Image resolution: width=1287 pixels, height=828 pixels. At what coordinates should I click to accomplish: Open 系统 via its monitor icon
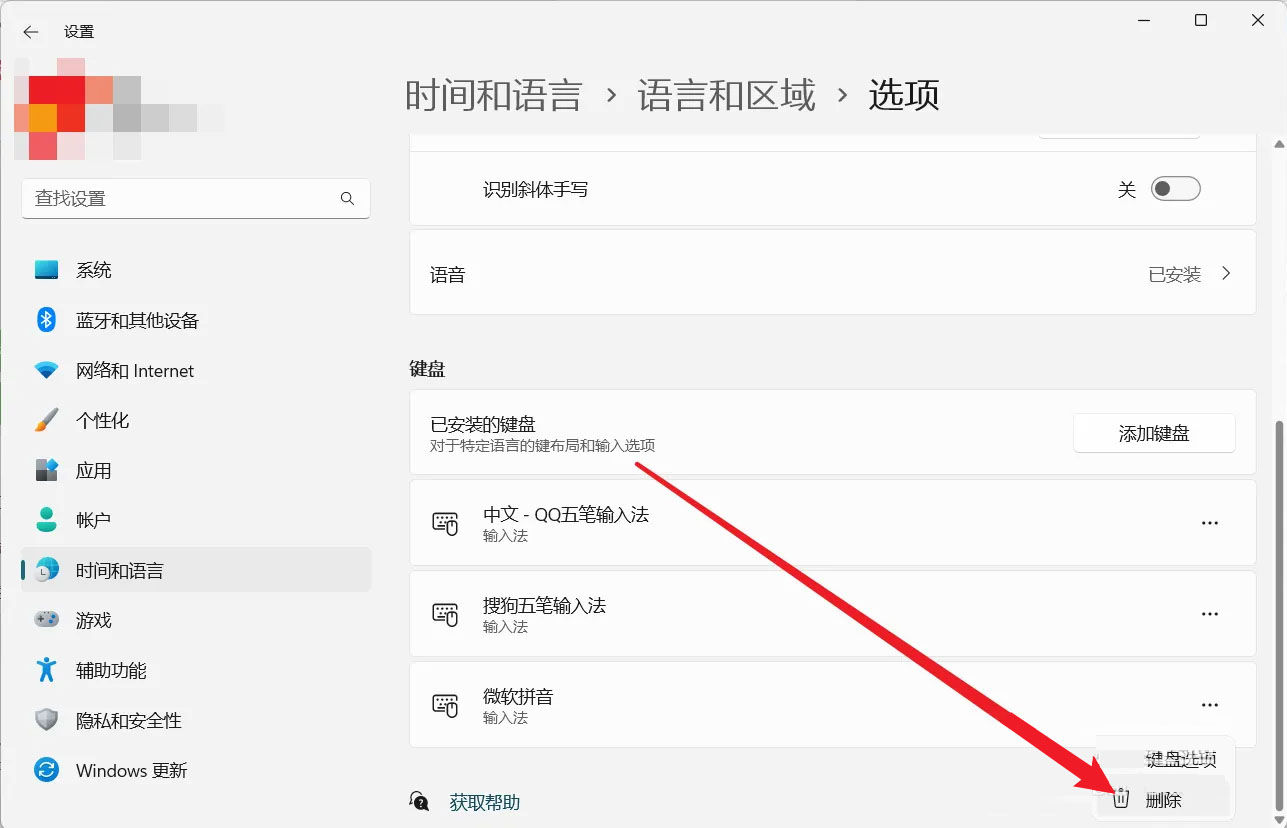click(x=47, y=270)
